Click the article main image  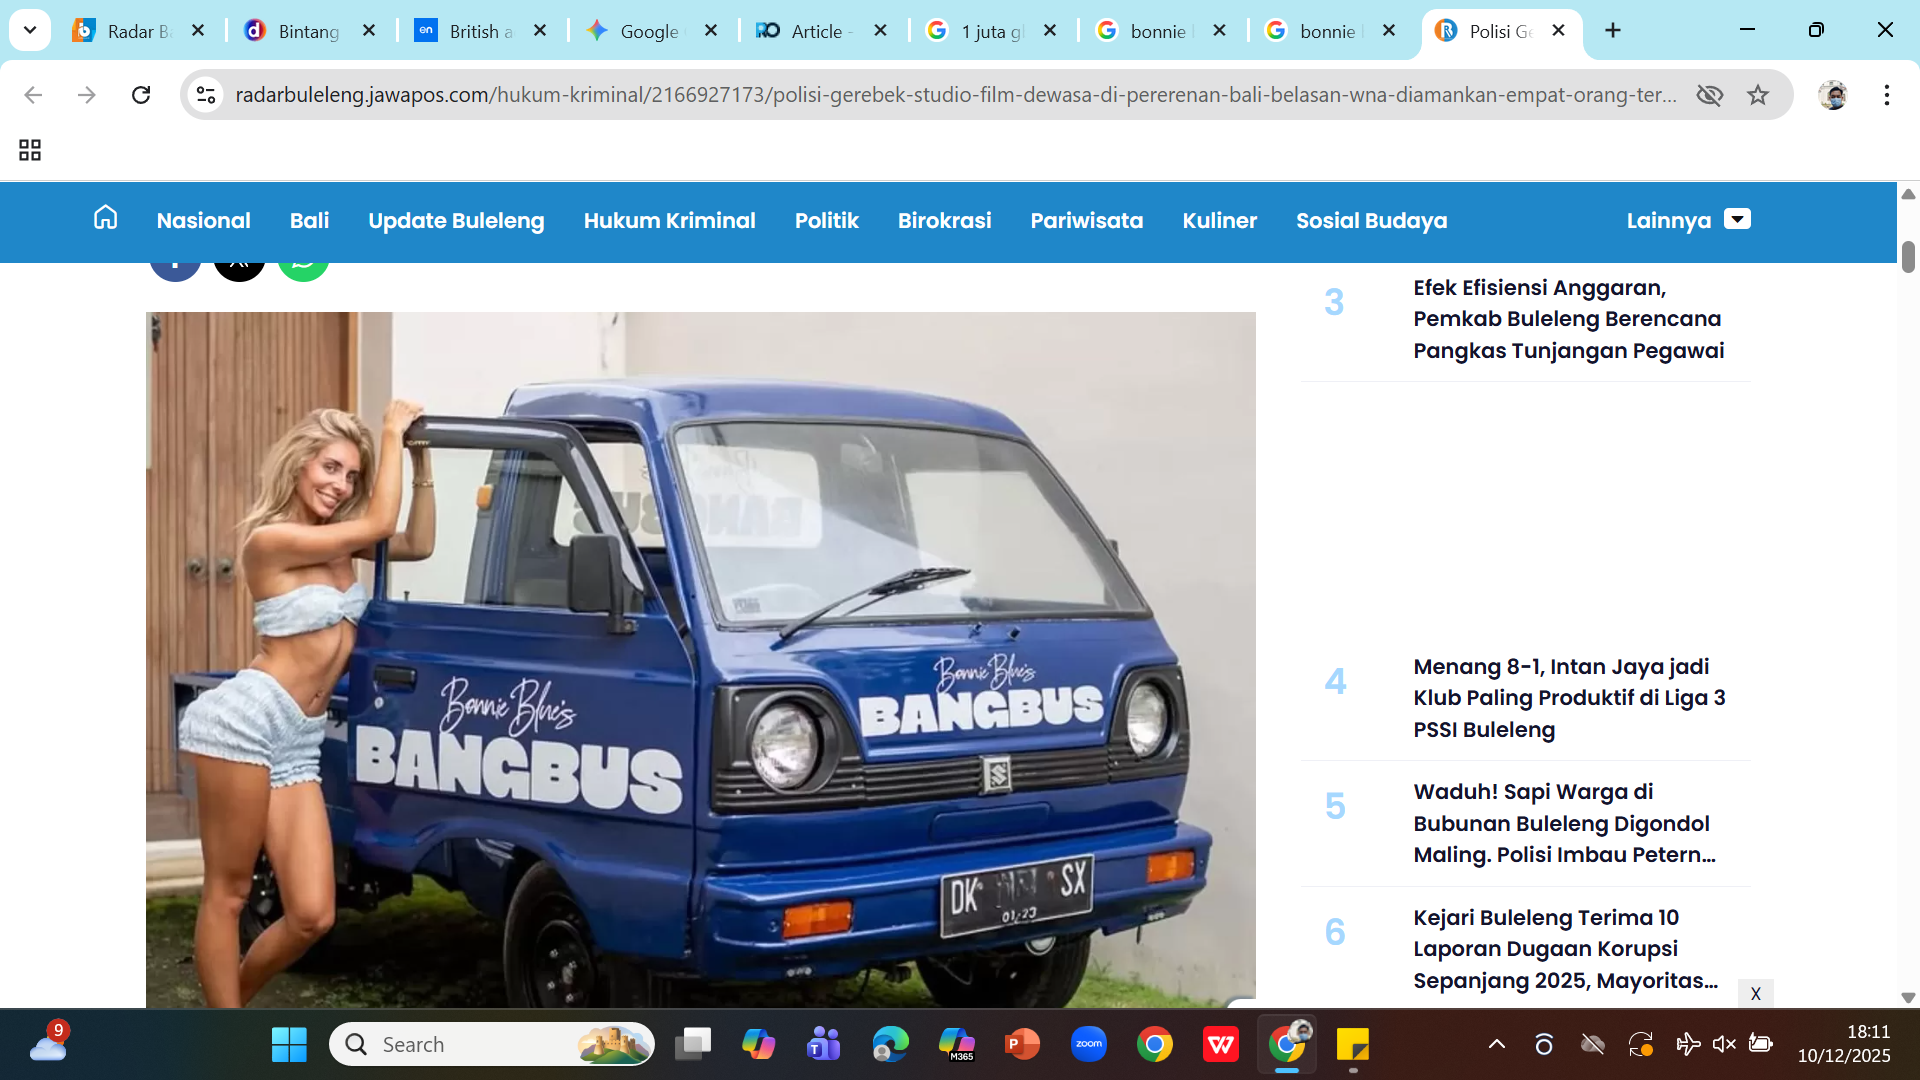pos(700,659)
